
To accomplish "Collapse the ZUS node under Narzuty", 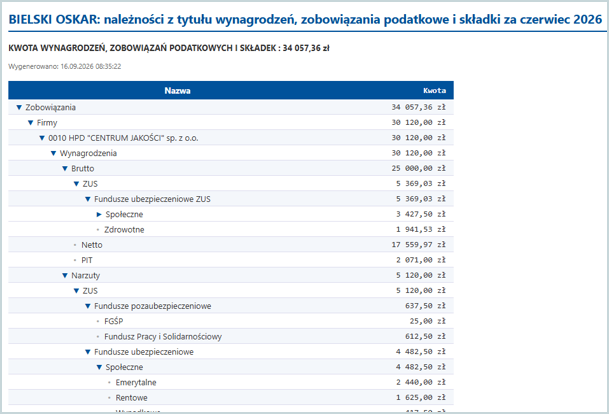I will [76, 291].
